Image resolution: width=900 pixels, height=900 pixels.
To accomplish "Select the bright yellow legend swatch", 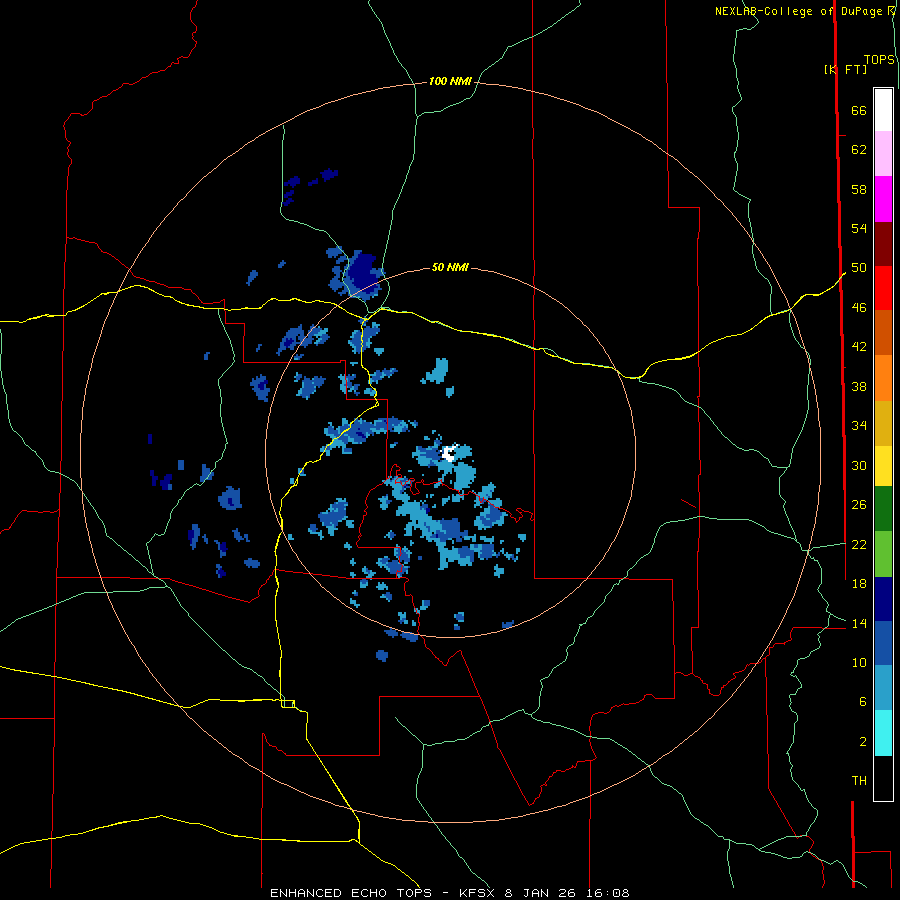I will click(883, 466).
